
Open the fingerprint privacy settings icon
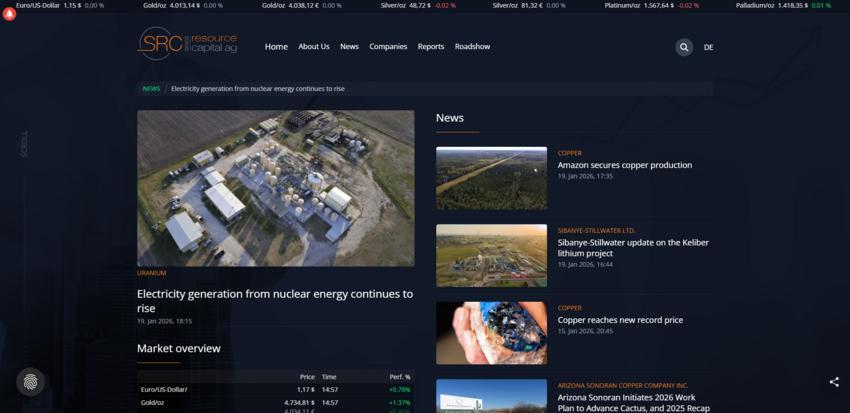pos(30,381)
